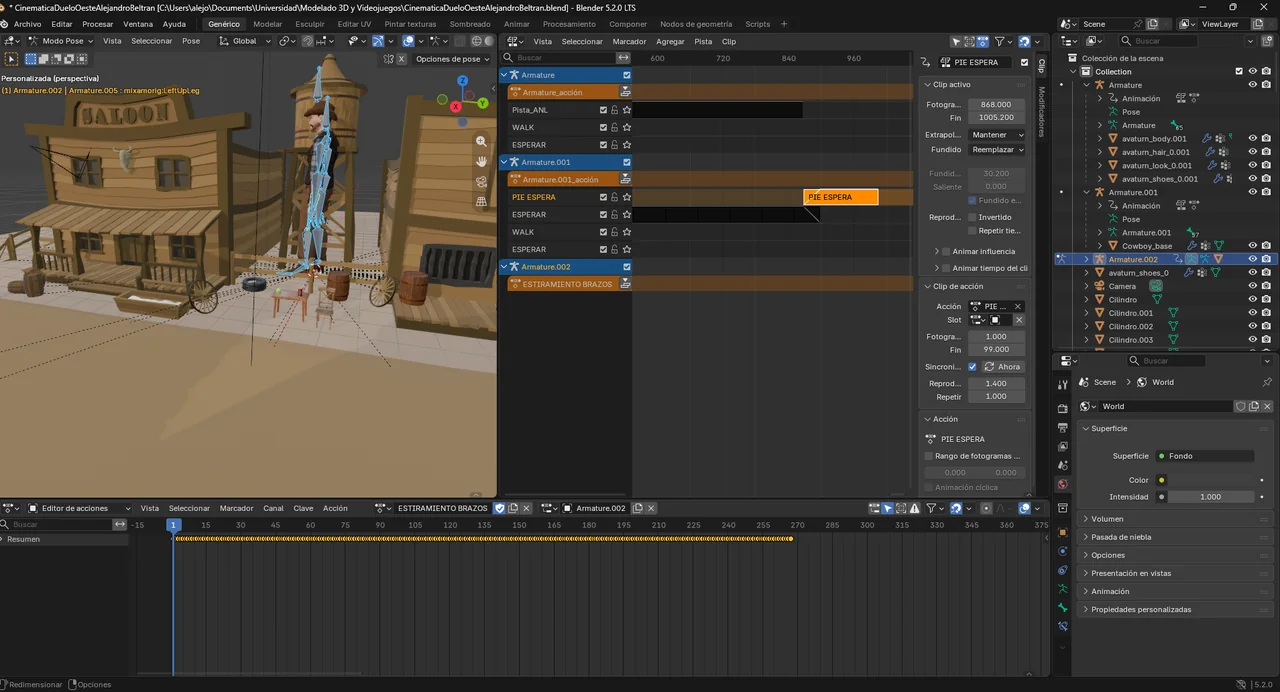Click the NLA filter funnel icon
The width and height of the screenshot is (1280, 692).
point(1000,41)
